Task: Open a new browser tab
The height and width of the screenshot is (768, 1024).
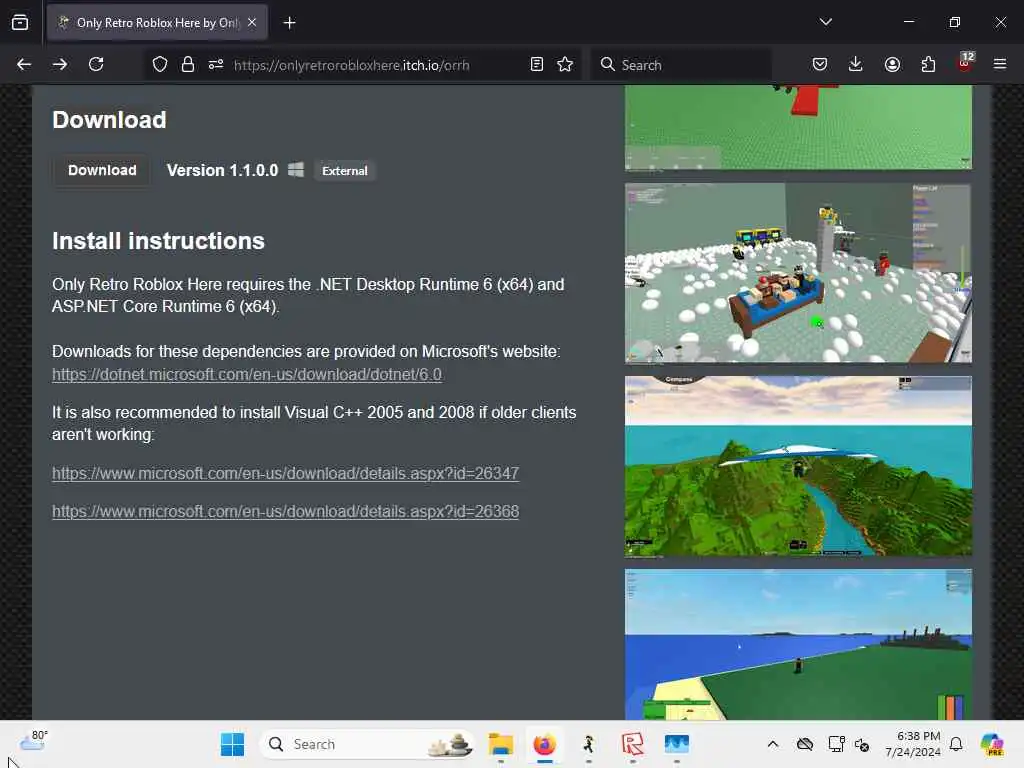Action: click(289, 23)
